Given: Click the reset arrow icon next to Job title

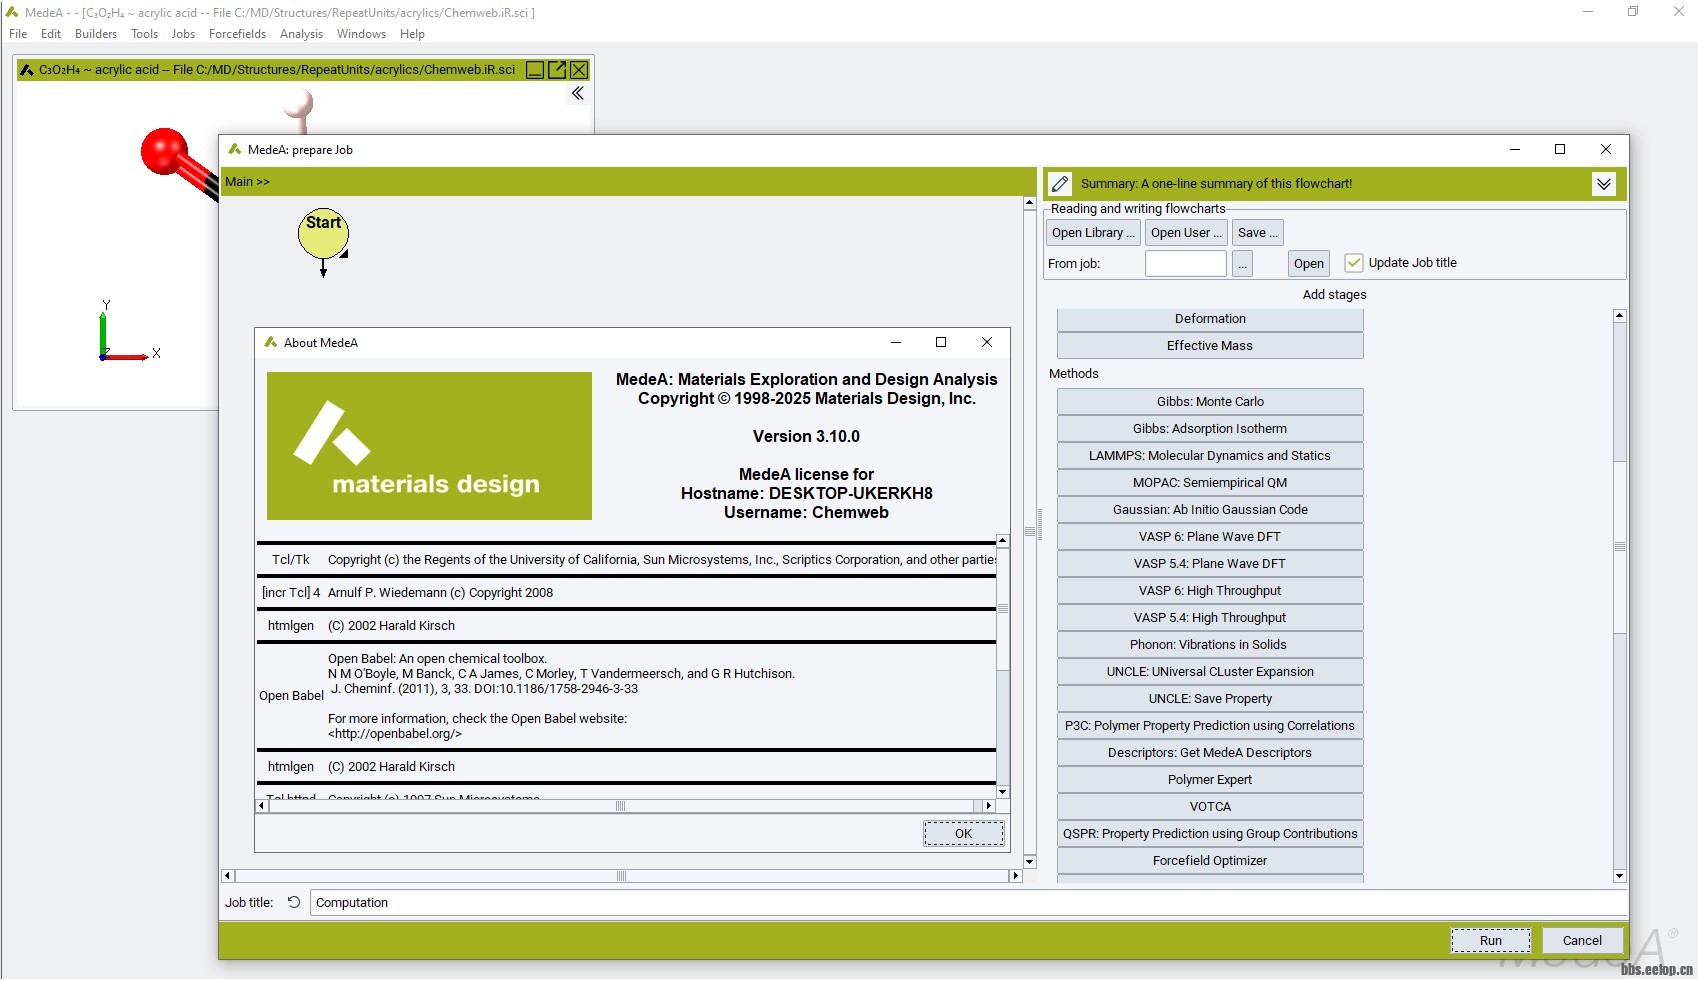Looking at the screenshot, I should [x=294, y=902].
